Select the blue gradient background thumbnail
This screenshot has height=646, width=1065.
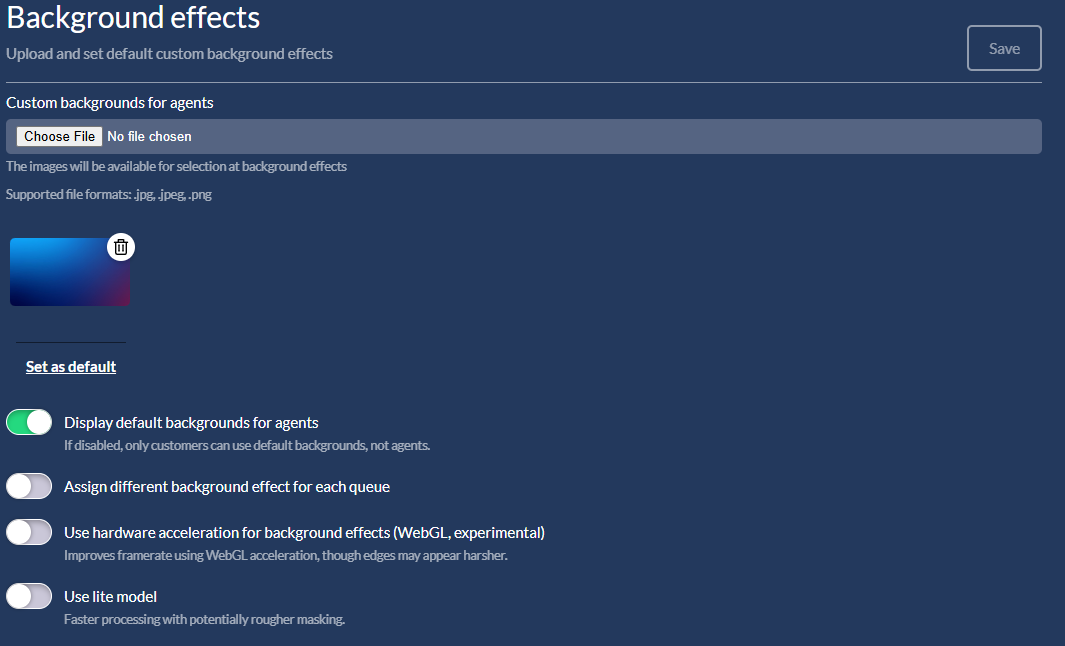pos(65,275)
